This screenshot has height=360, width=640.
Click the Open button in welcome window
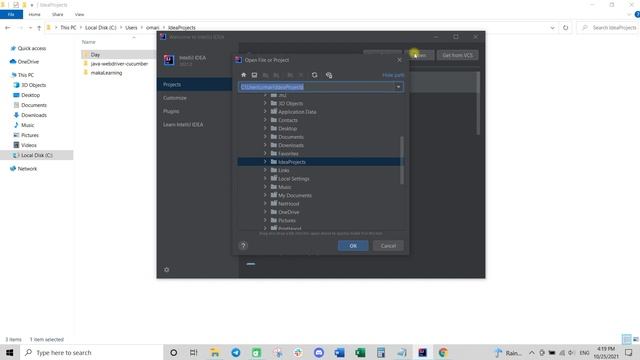[420, 55]
